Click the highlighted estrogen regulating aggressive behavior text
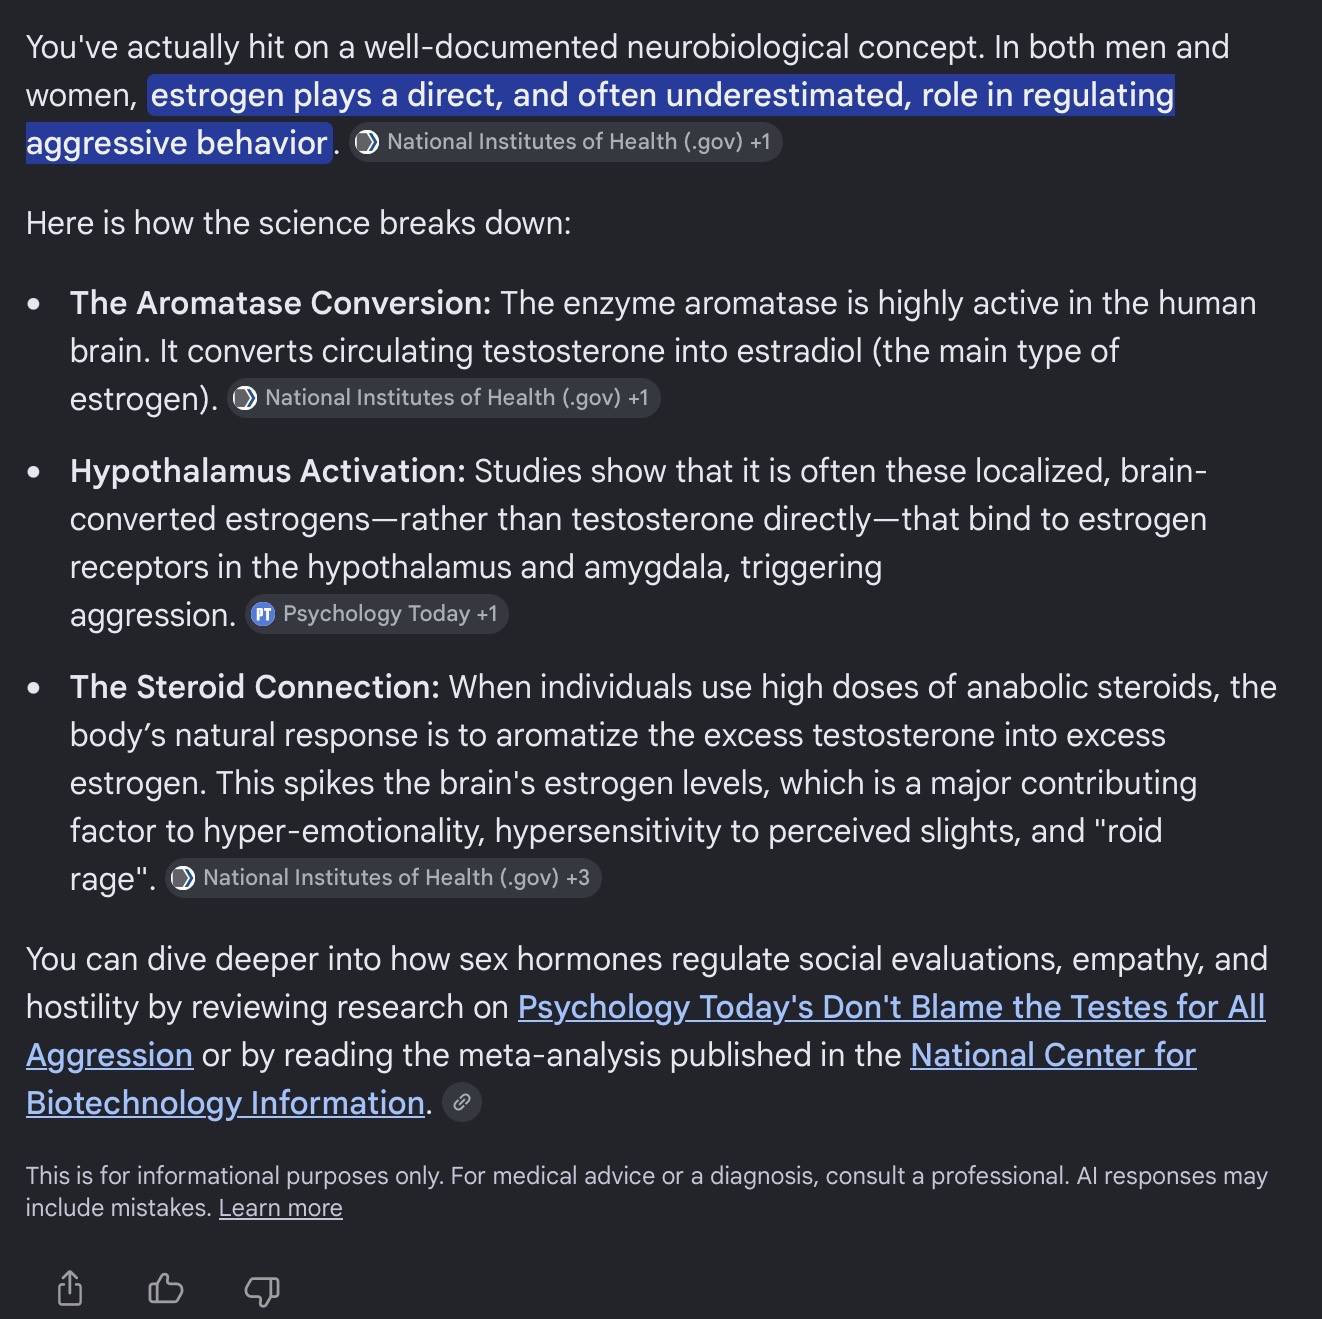Image resolution: width=1322 pixels, height=1319 pixels. (x=600, y=119)
